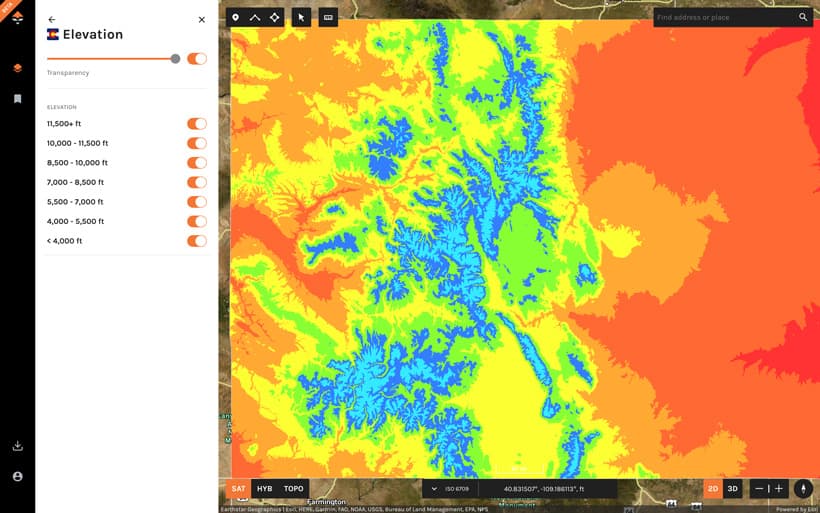Select the polygon shape tool
The height and width of the screenshot is (513, 820).
(x=275, y=18)
